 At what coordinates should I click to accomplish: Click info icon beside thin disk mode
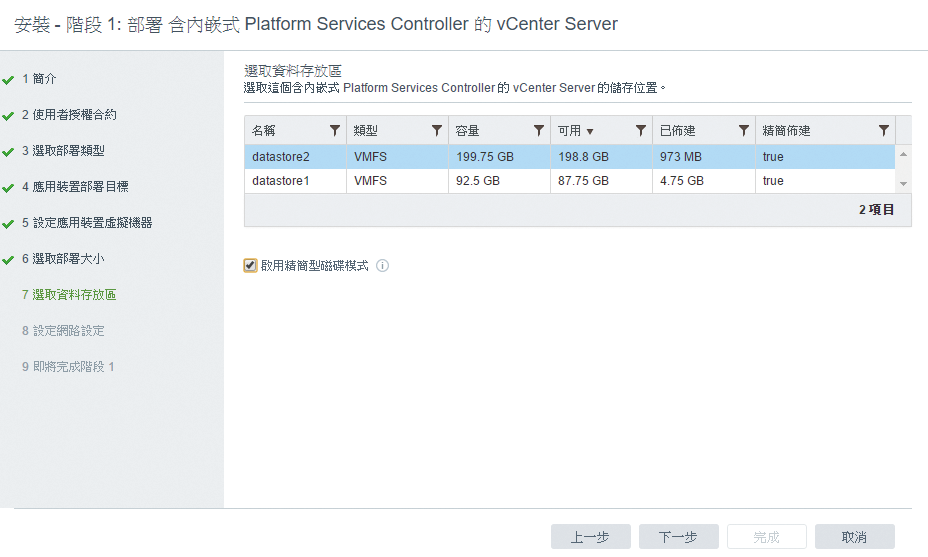(x=382, y=266)
